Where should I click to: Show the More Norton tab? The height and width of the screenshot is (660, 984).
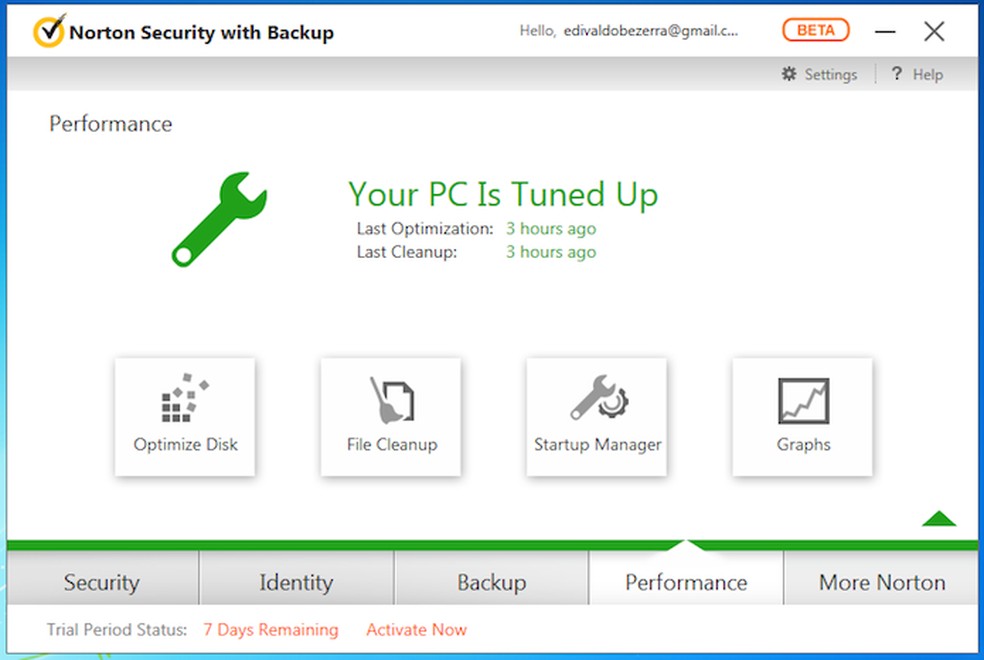(x=882, y=582)
